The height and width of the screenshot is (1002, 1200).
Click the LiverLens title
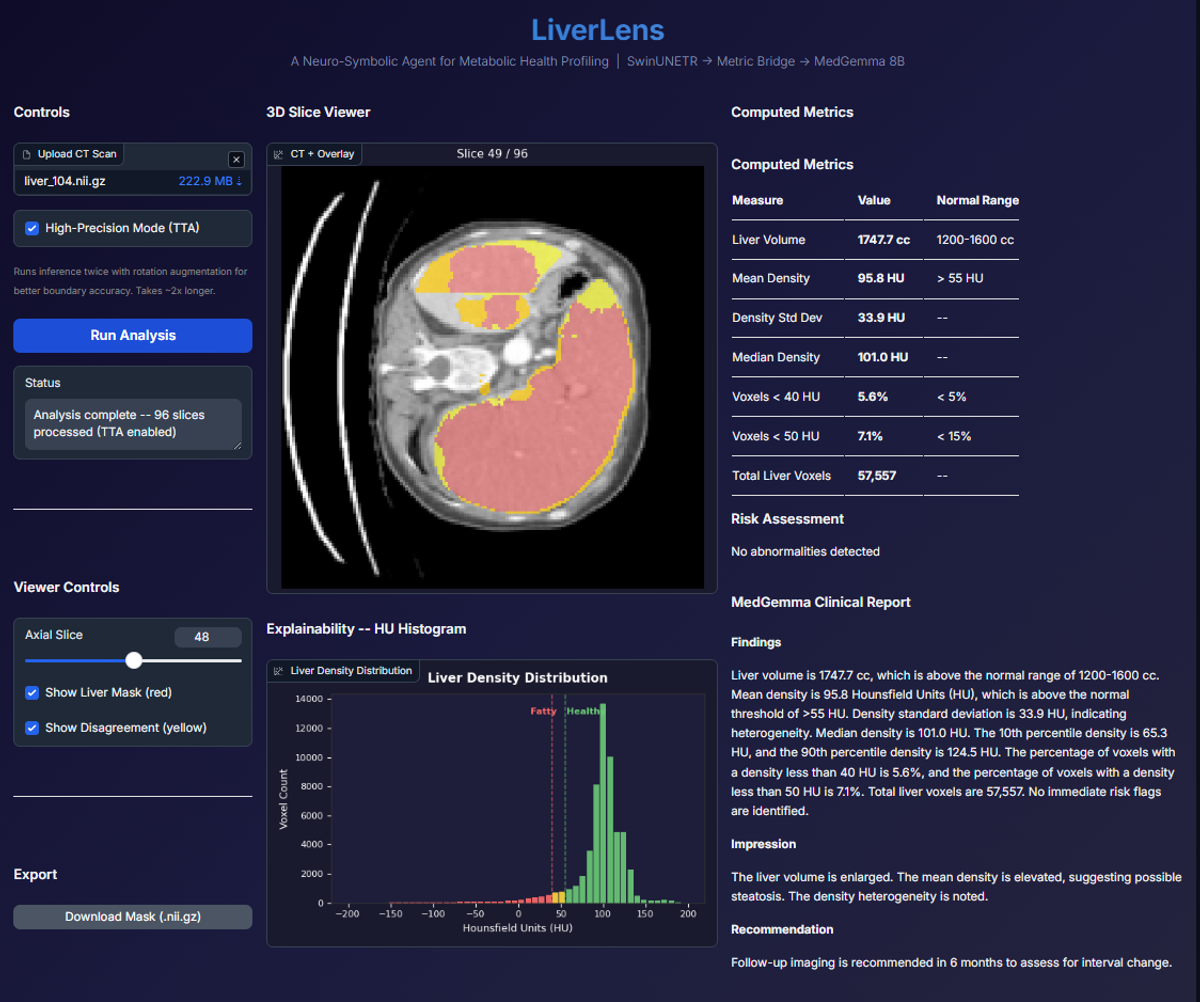pyautogui.click(x=598, y=30)
